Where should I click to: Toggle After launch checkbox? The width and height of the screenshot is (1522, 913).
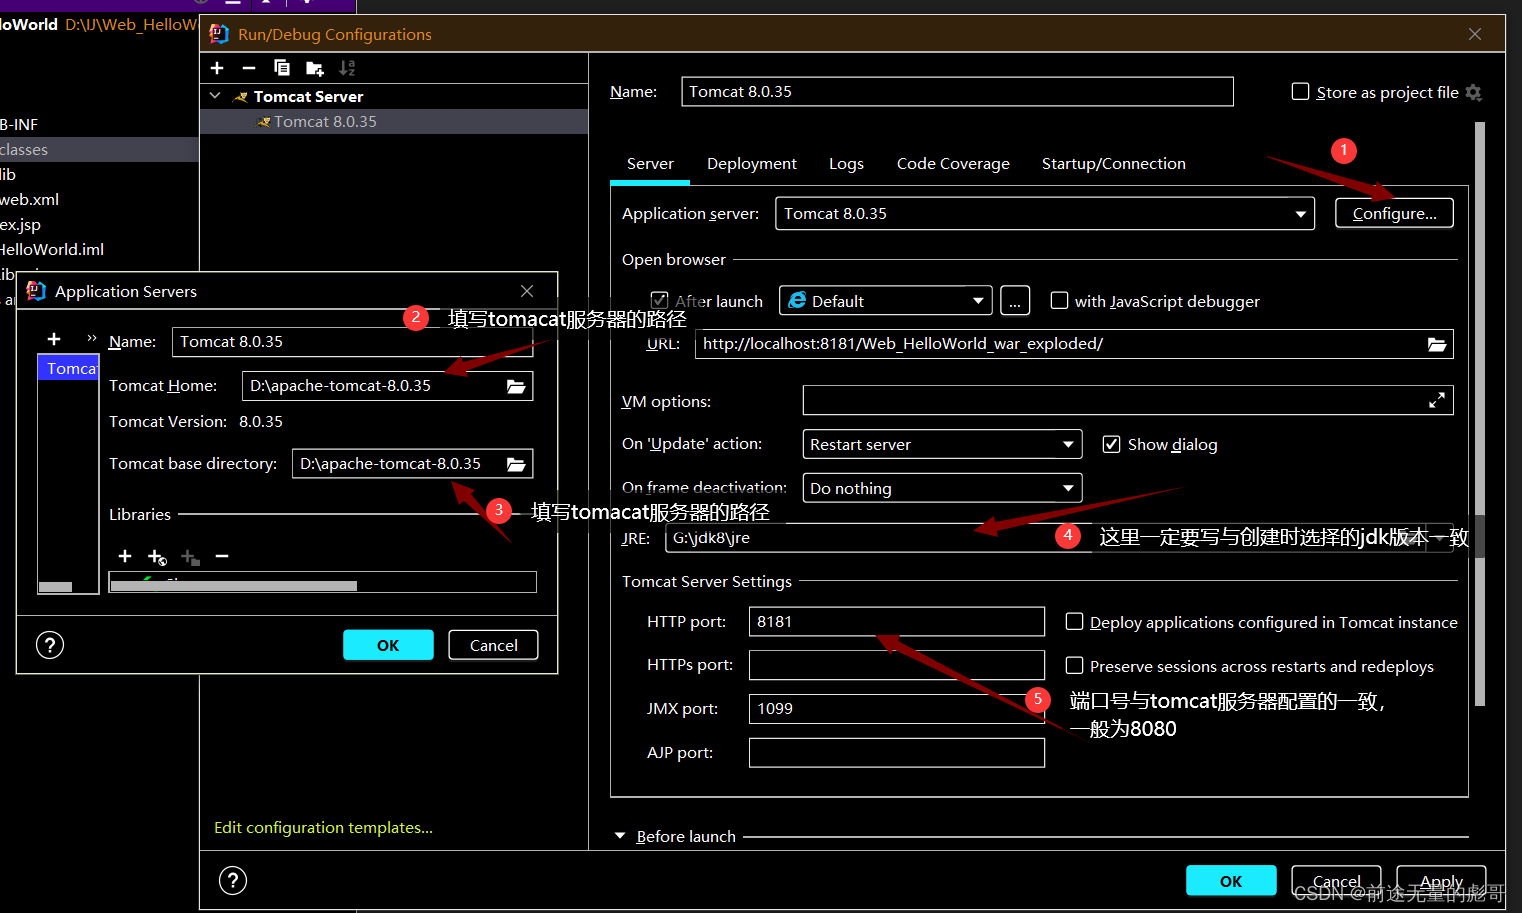pyautogui.click(x=659, y=300)
